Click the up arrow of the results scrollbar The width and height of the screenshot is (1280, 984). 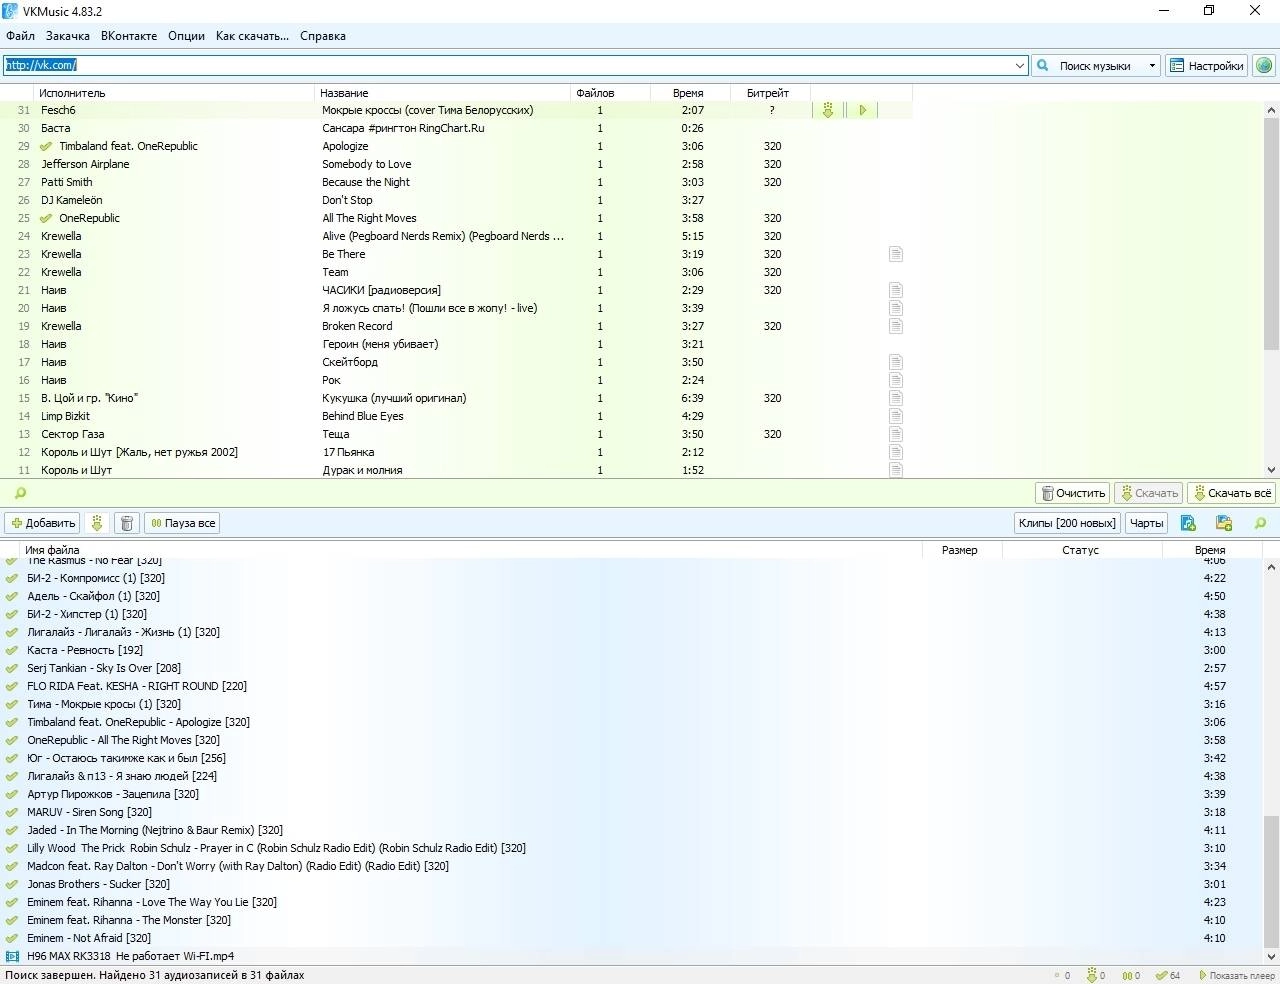click(x=1271, y=110)
